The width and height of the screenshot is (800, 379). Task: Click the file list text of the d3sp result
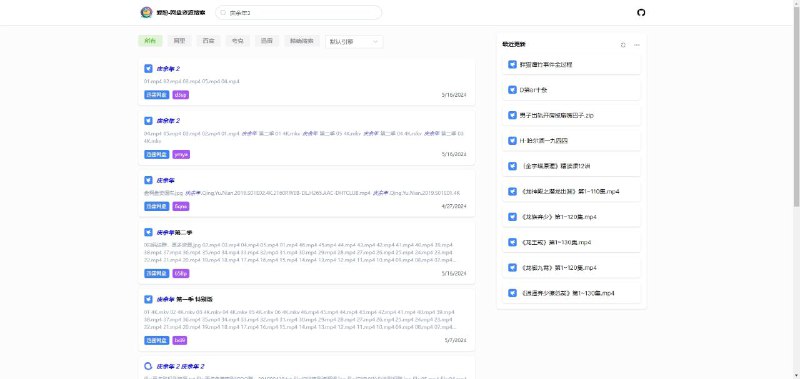(192, 82)
